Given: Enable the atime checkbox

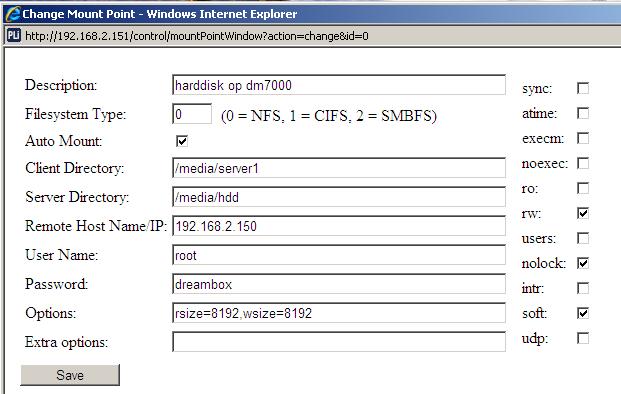Looking at the screenshot, I should [x=583, y=113].
